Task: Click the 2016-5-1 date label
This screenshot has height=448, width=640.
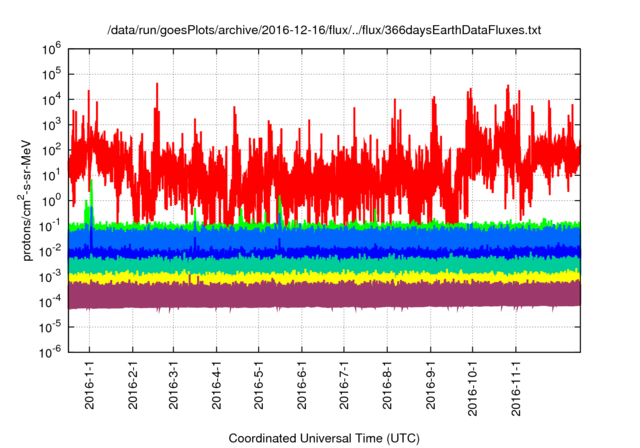Action: 258,385
